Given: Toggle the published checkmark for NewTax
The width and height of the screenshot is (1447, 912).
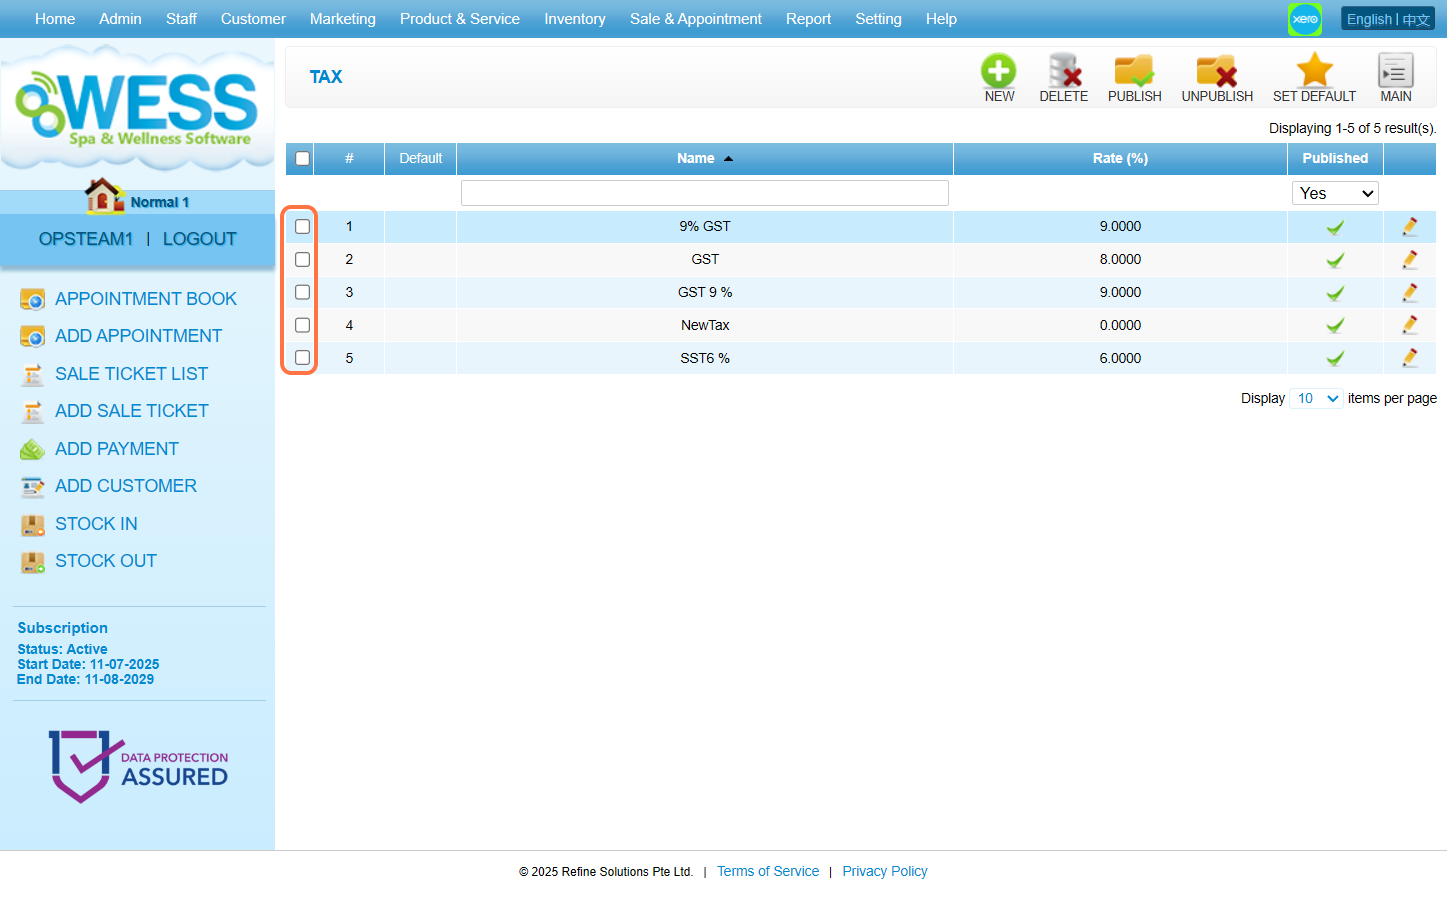Looking at the screenshot, I should (1334, 326).
